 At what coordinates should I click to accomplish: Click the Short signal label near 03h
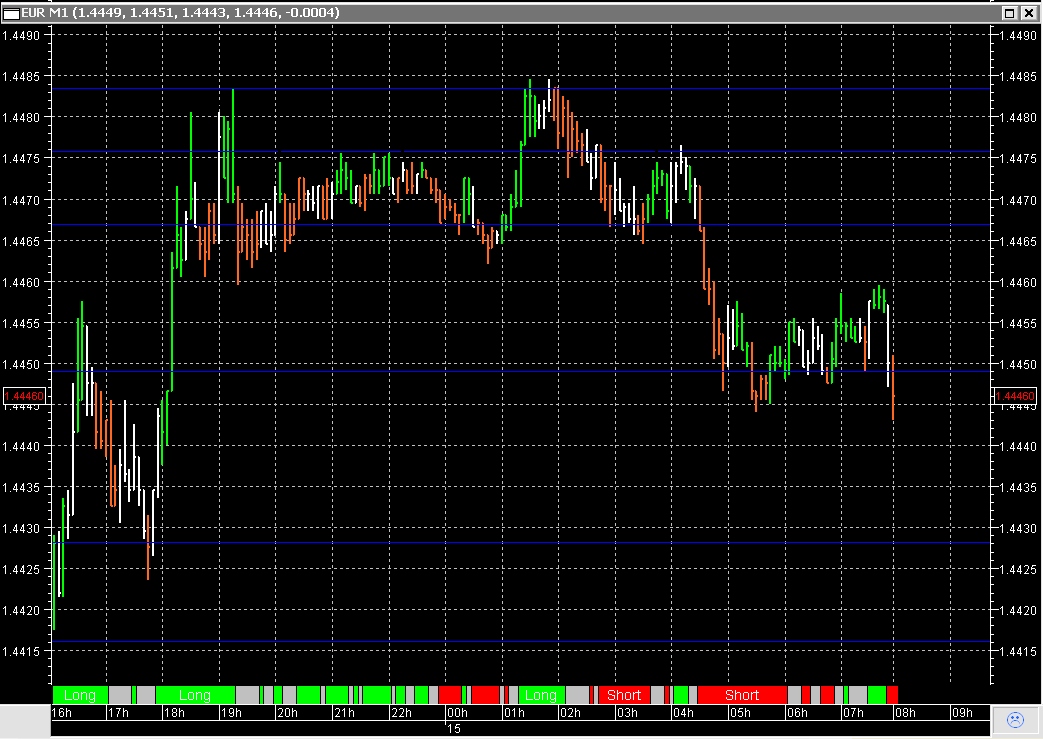624,695
